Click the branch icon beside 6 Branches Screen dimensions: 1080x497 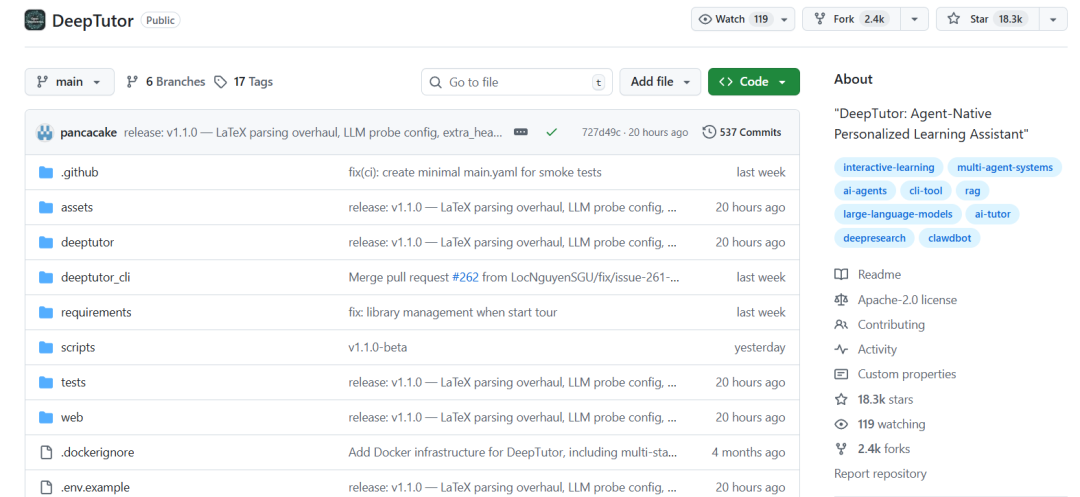point(132,82)
